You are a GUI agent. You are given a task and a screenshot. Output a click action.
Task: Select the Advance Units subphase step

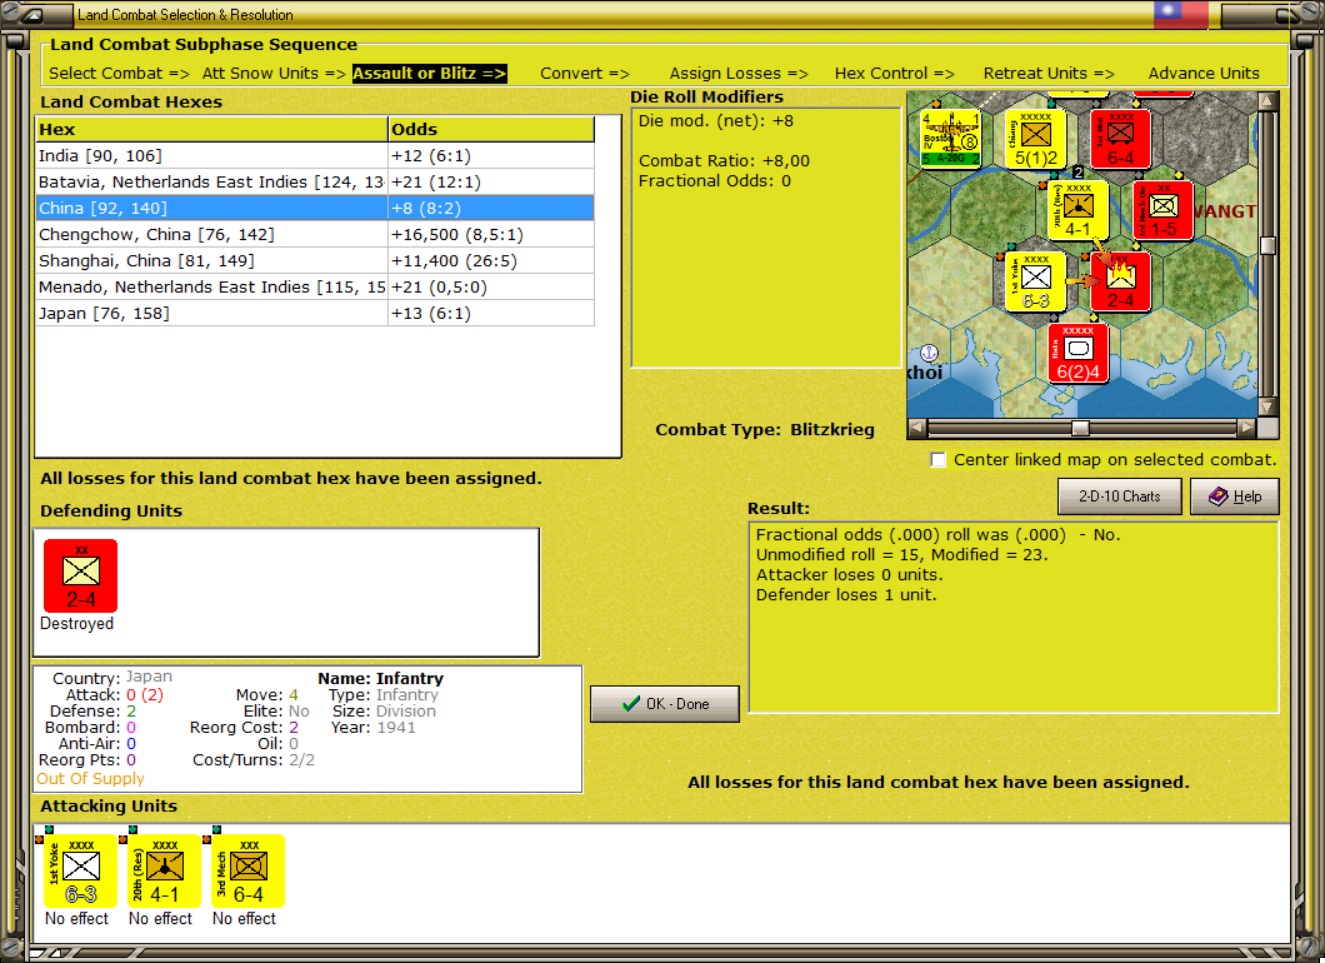tap(1204, 73)
